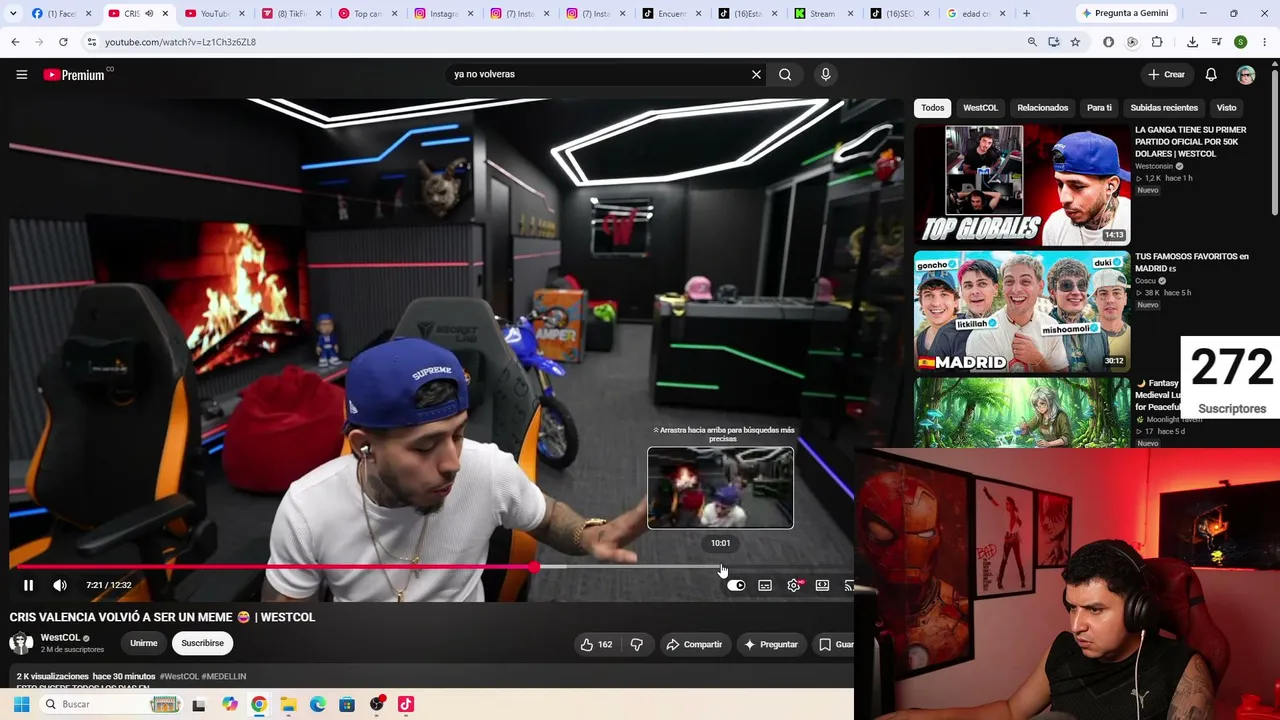The height and width of the screenshot is (720, 1280).
Task: Open the browser zoom magnifier icon
Action: tap(1032, 42)
